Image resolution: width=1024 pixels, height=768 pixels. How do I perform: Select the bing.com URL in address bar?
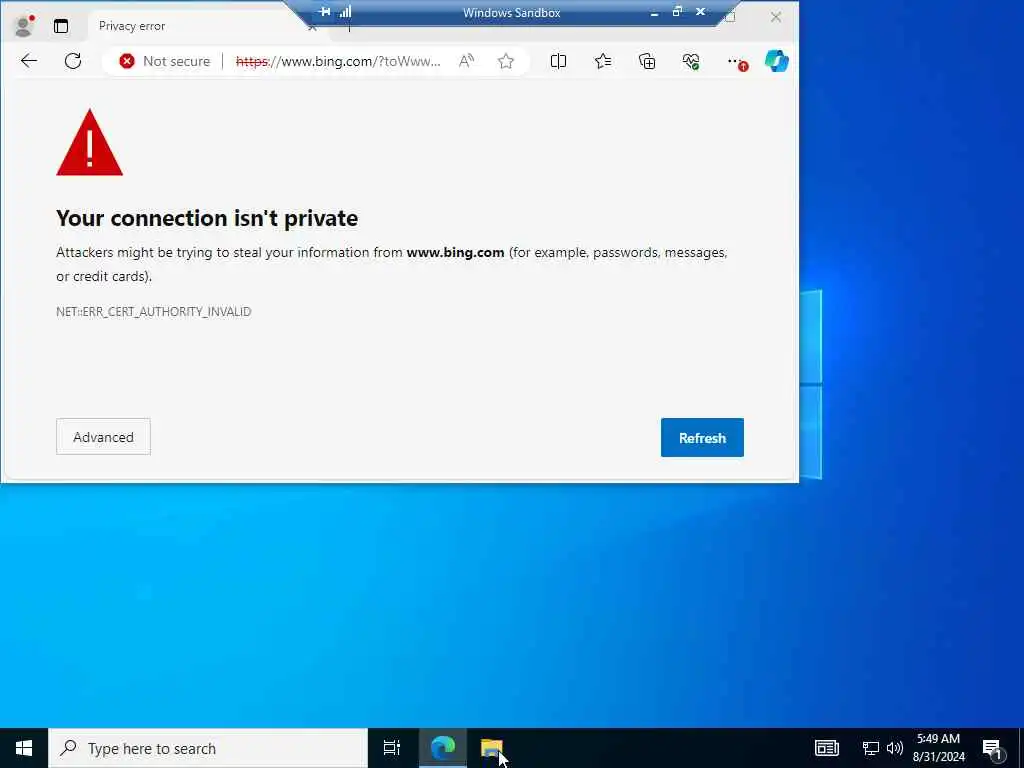pos(338,61)
